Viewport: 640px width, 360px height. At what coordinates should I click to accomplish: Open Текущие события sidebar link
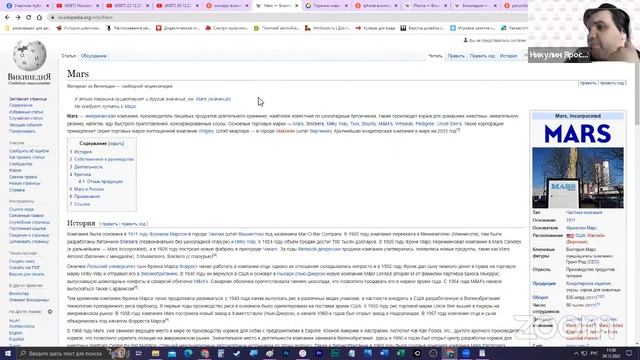(x=25, y=125)
